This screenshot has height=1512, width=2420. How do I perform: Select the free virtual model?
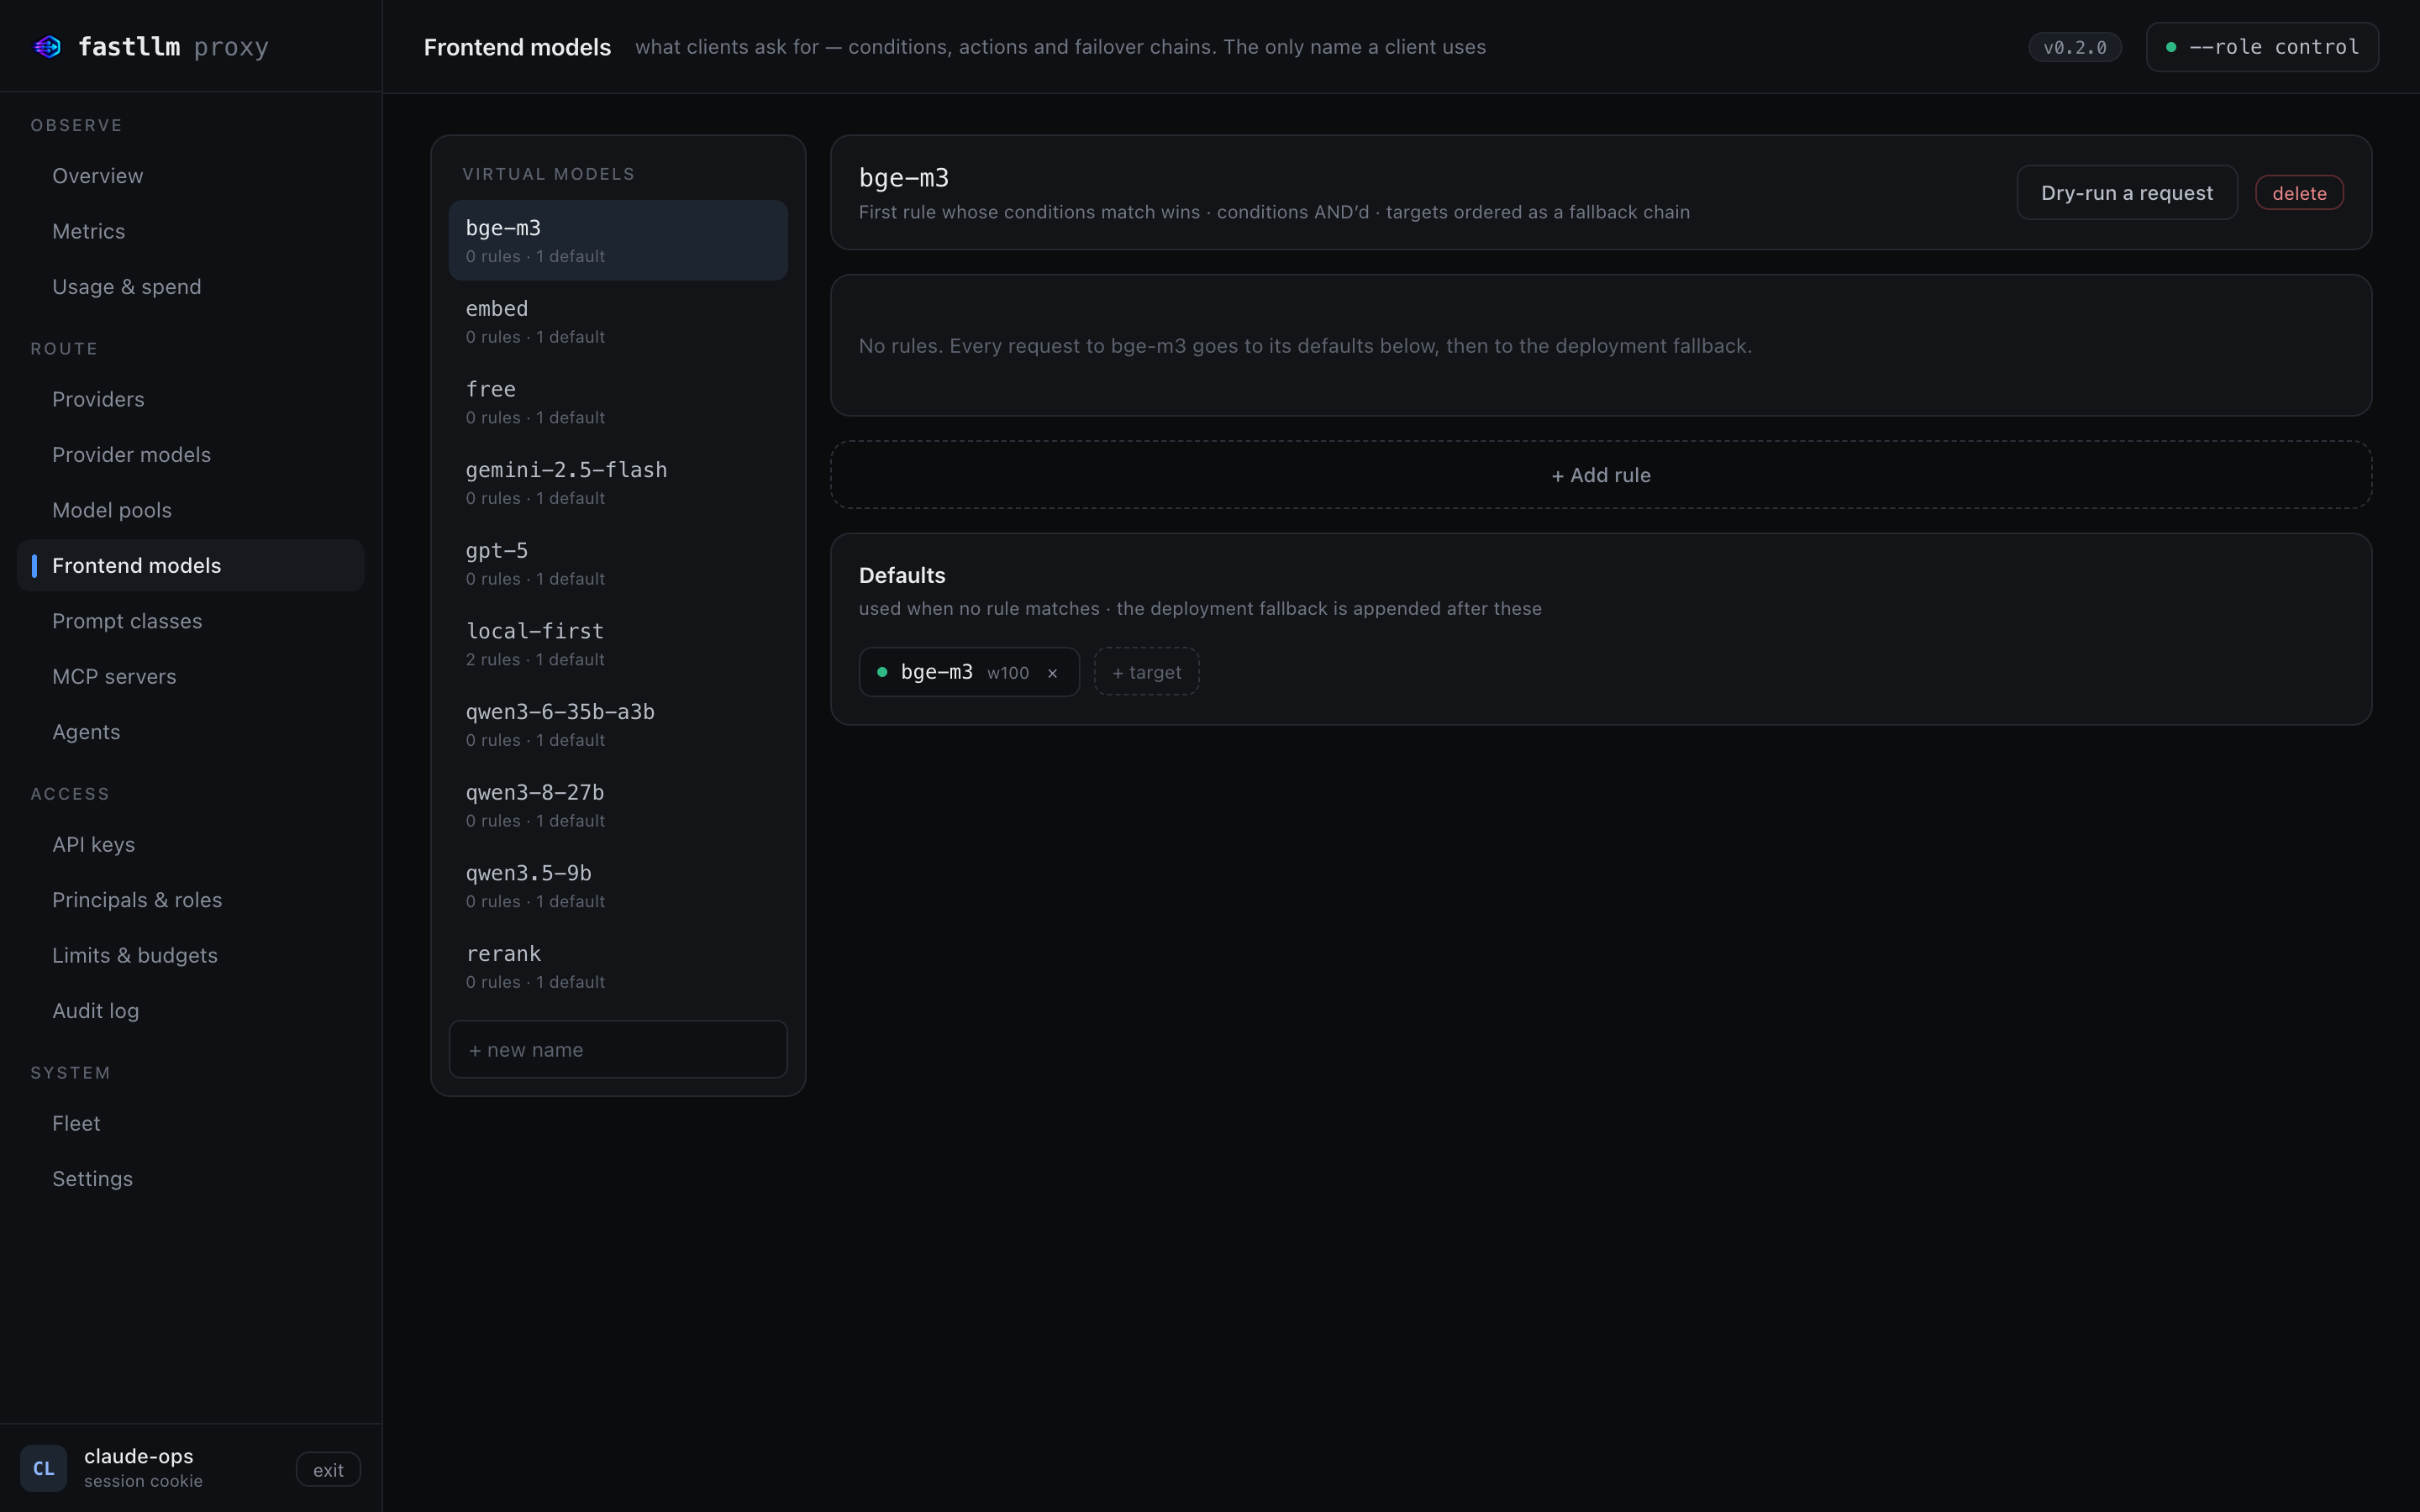pos(618,402)
